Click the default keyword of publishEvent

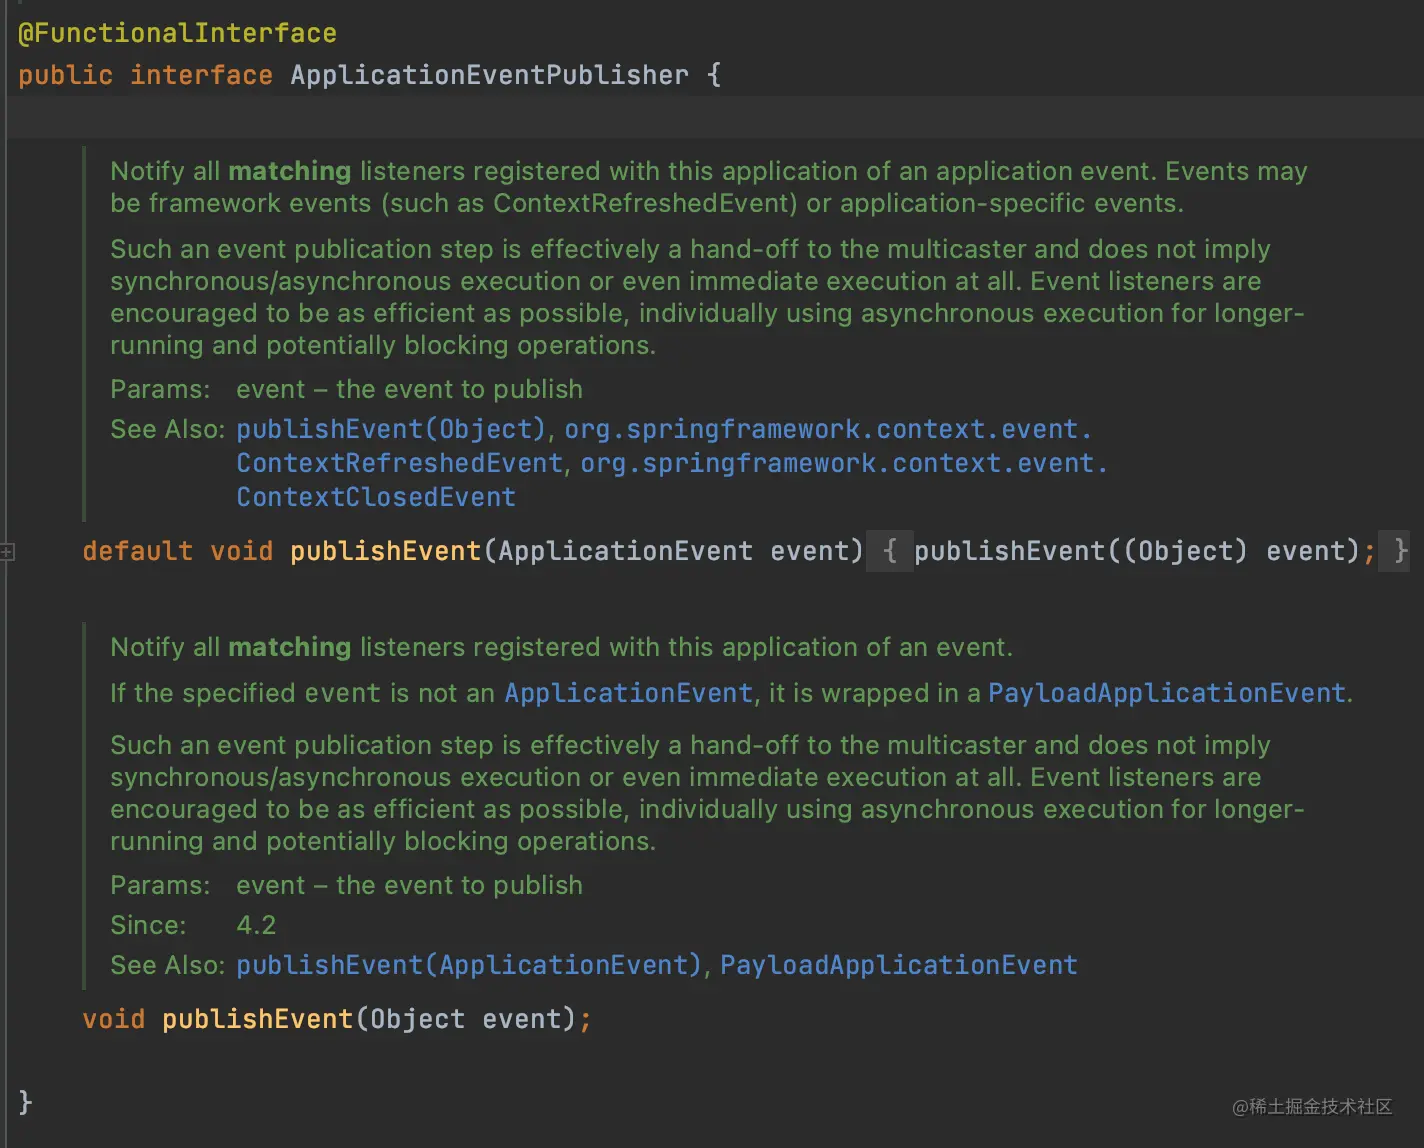[137, 550]
